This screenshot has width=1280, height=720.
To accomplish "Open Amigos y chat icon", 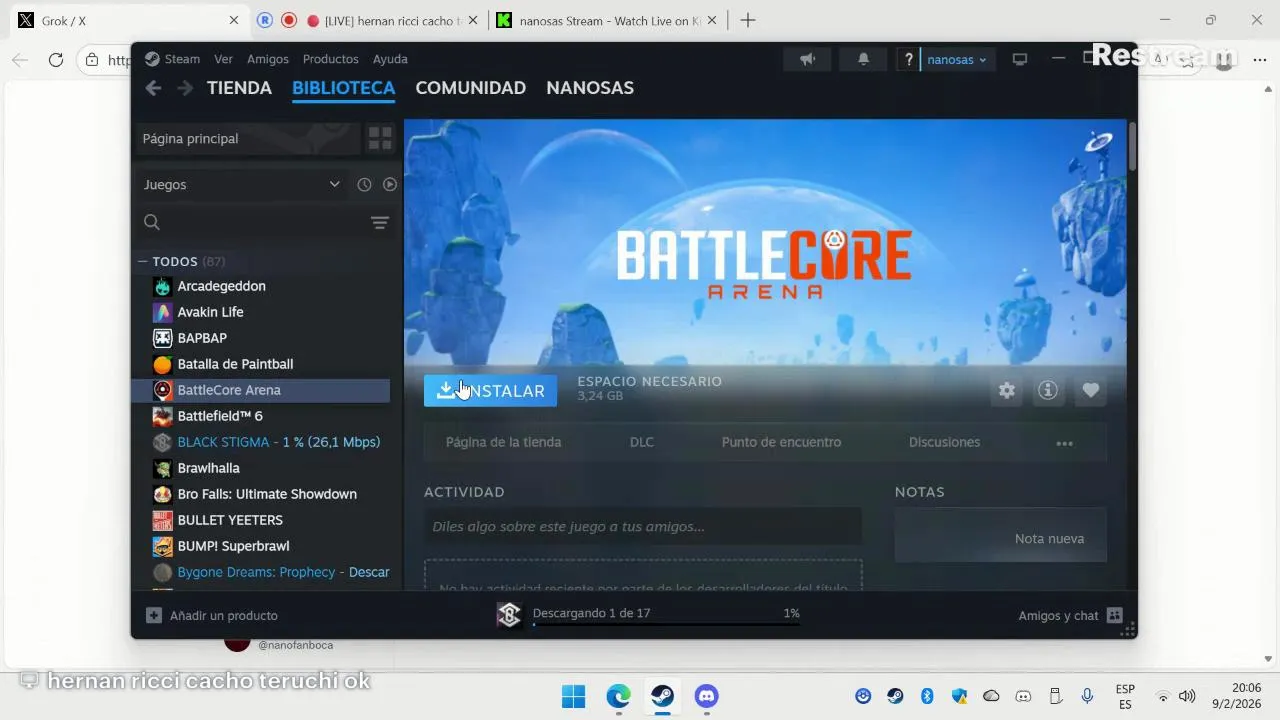I will pos(1115,615).
